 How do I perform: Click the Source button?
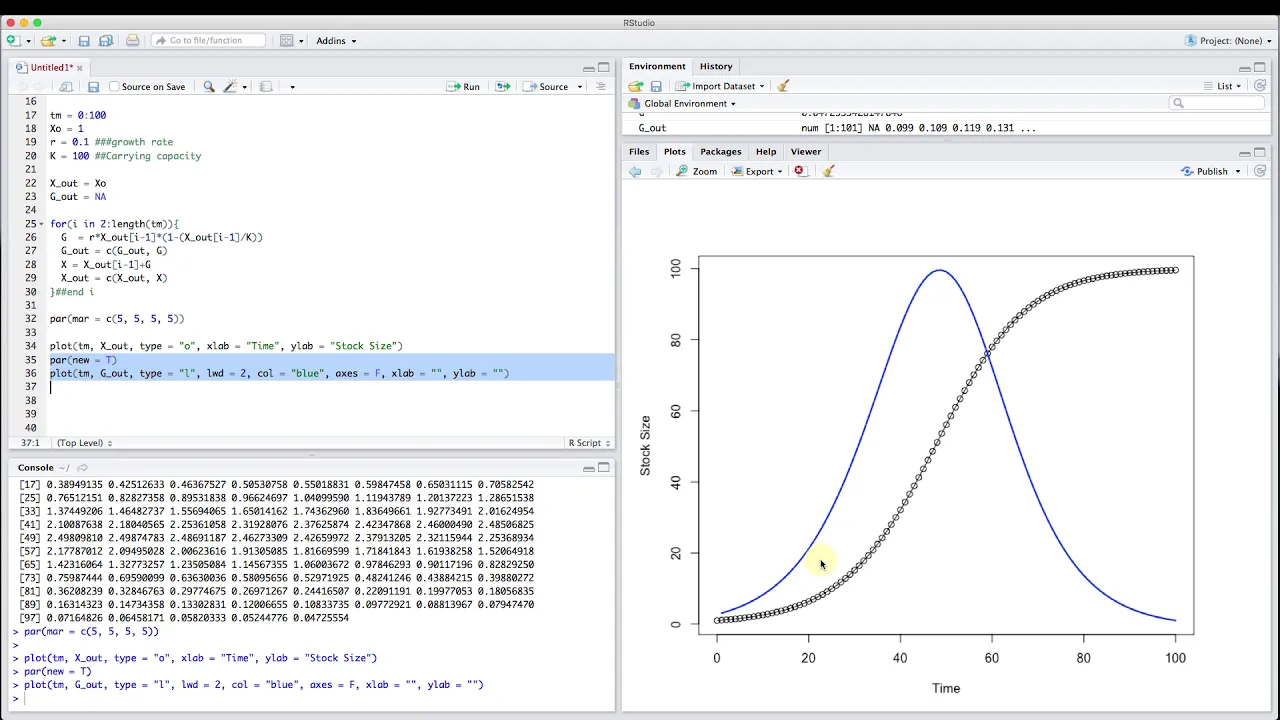(546, 87)
